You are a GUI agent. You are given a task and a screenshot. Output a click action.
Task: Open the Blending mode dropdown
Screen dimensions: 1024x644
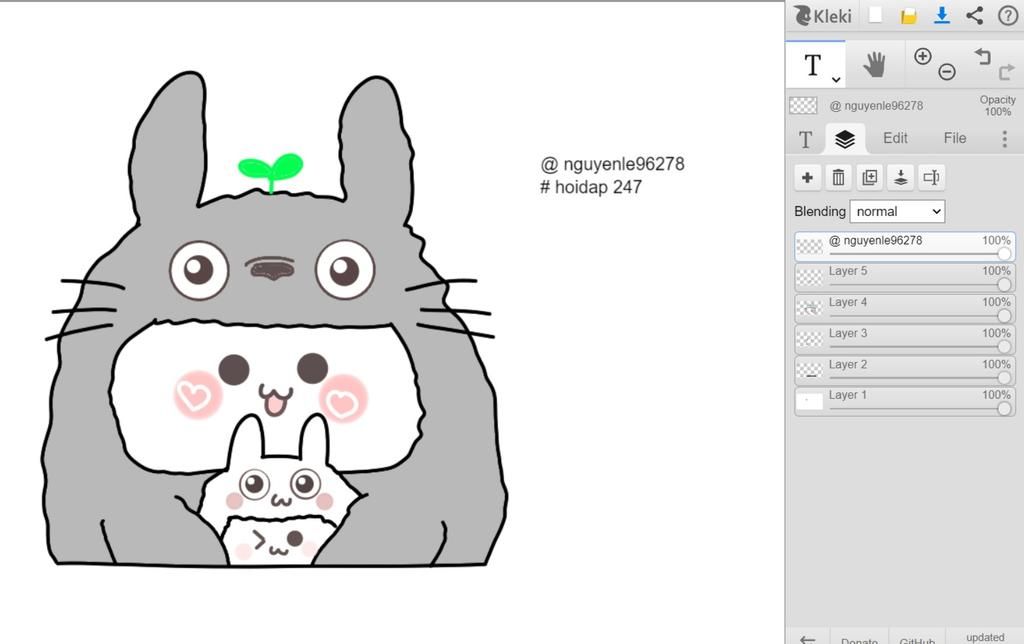[x=897, y=211]
